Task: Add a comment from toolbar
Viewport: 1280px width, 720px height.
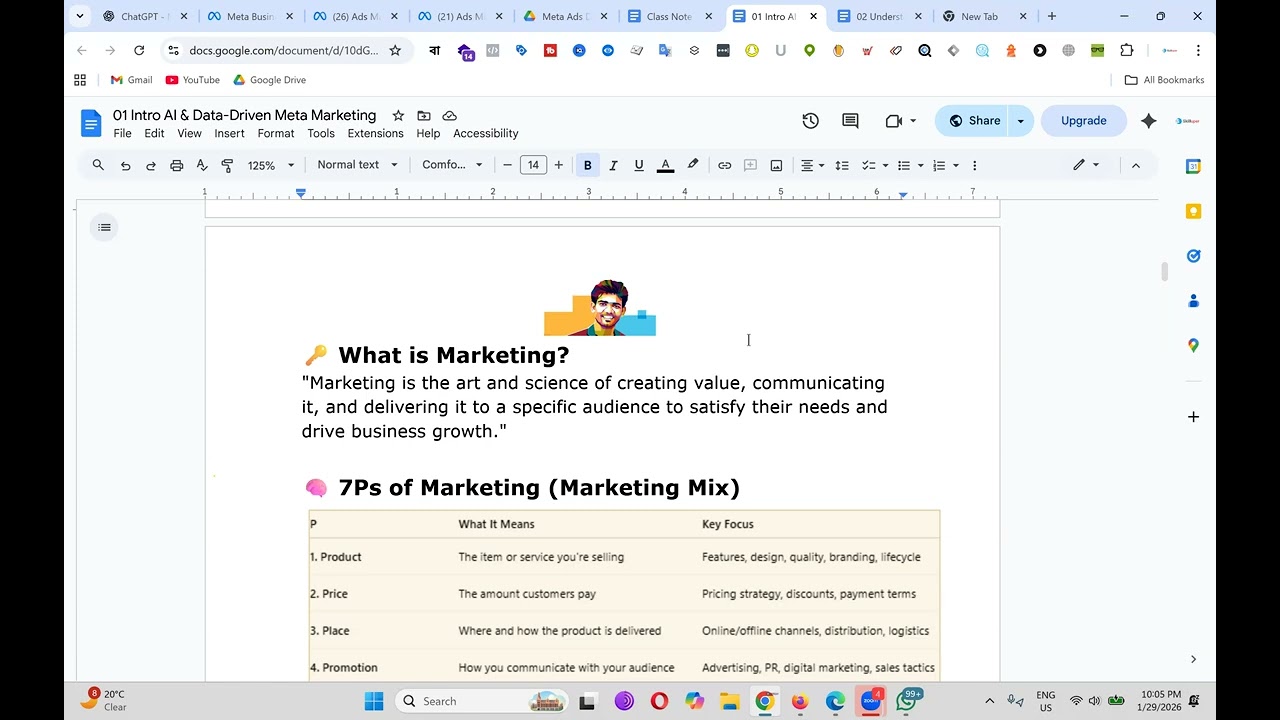Action: click(x=750, y=165)
